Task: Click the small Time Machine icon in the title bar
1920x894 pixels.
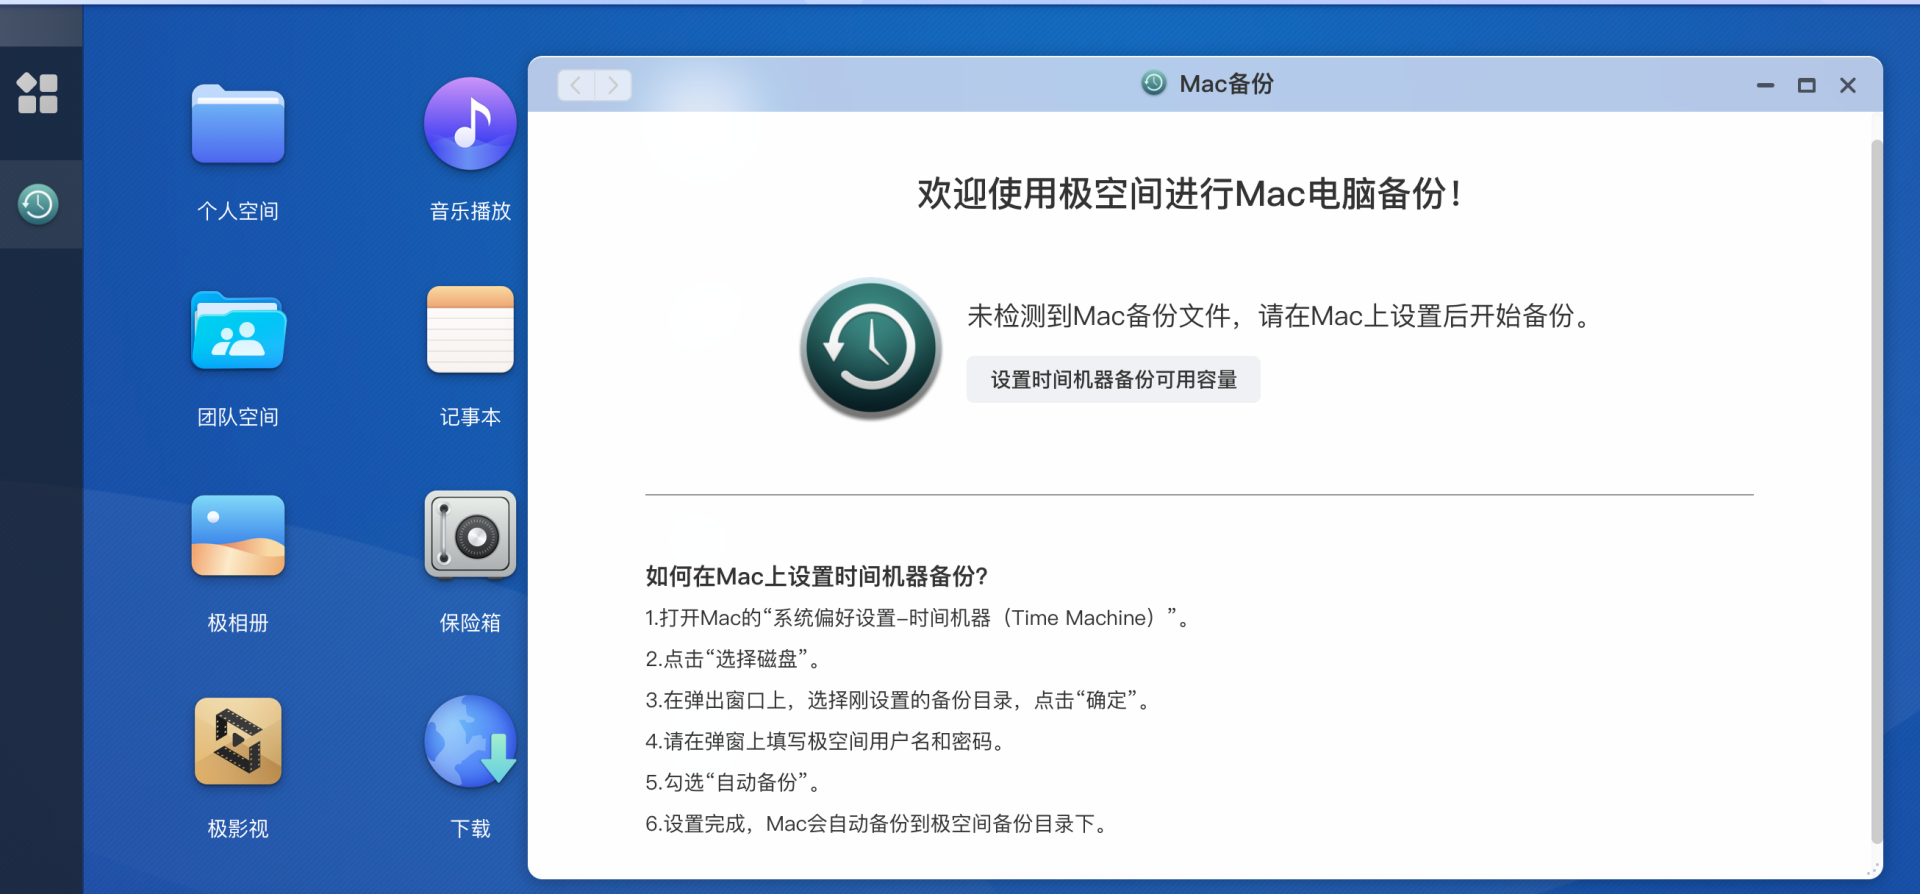Action: click(1154, 84)
